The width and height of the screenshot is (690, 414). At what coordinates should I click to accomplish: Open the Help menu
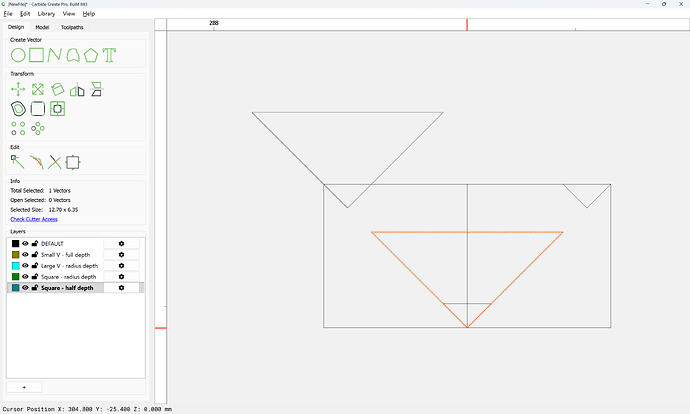[x=89, y=14]
